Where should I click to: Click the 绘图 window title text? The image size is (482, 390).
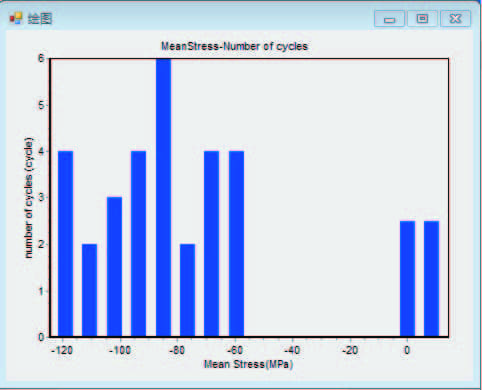point(40,18)
